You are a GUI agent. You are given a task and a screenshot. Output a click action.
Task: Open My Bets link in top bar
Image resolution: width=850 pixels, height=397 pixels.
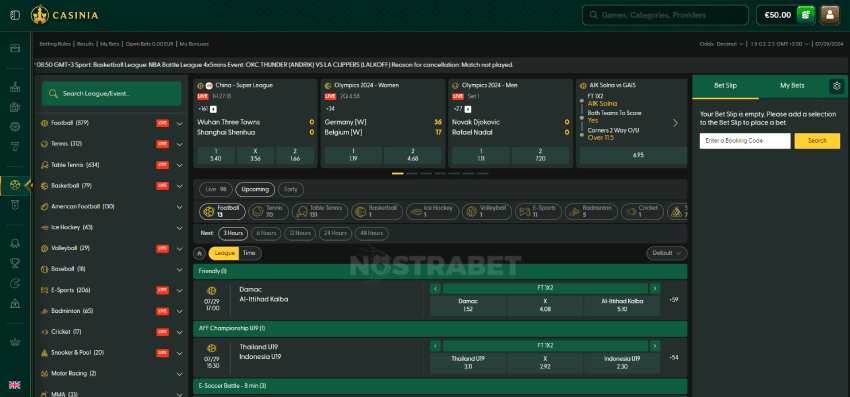(x=110, y=44)
